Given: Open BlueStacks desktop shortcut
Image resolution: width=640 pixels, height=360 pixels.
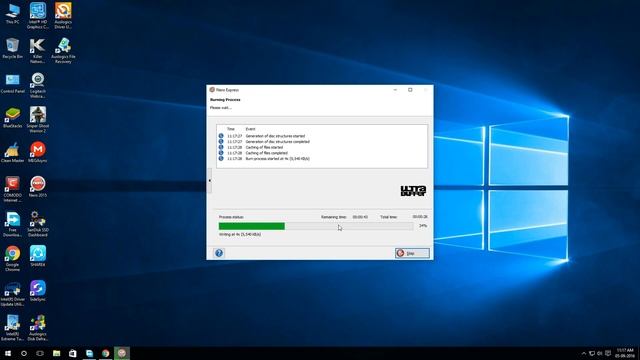Looking at the screenshot, I should (12, 118).
